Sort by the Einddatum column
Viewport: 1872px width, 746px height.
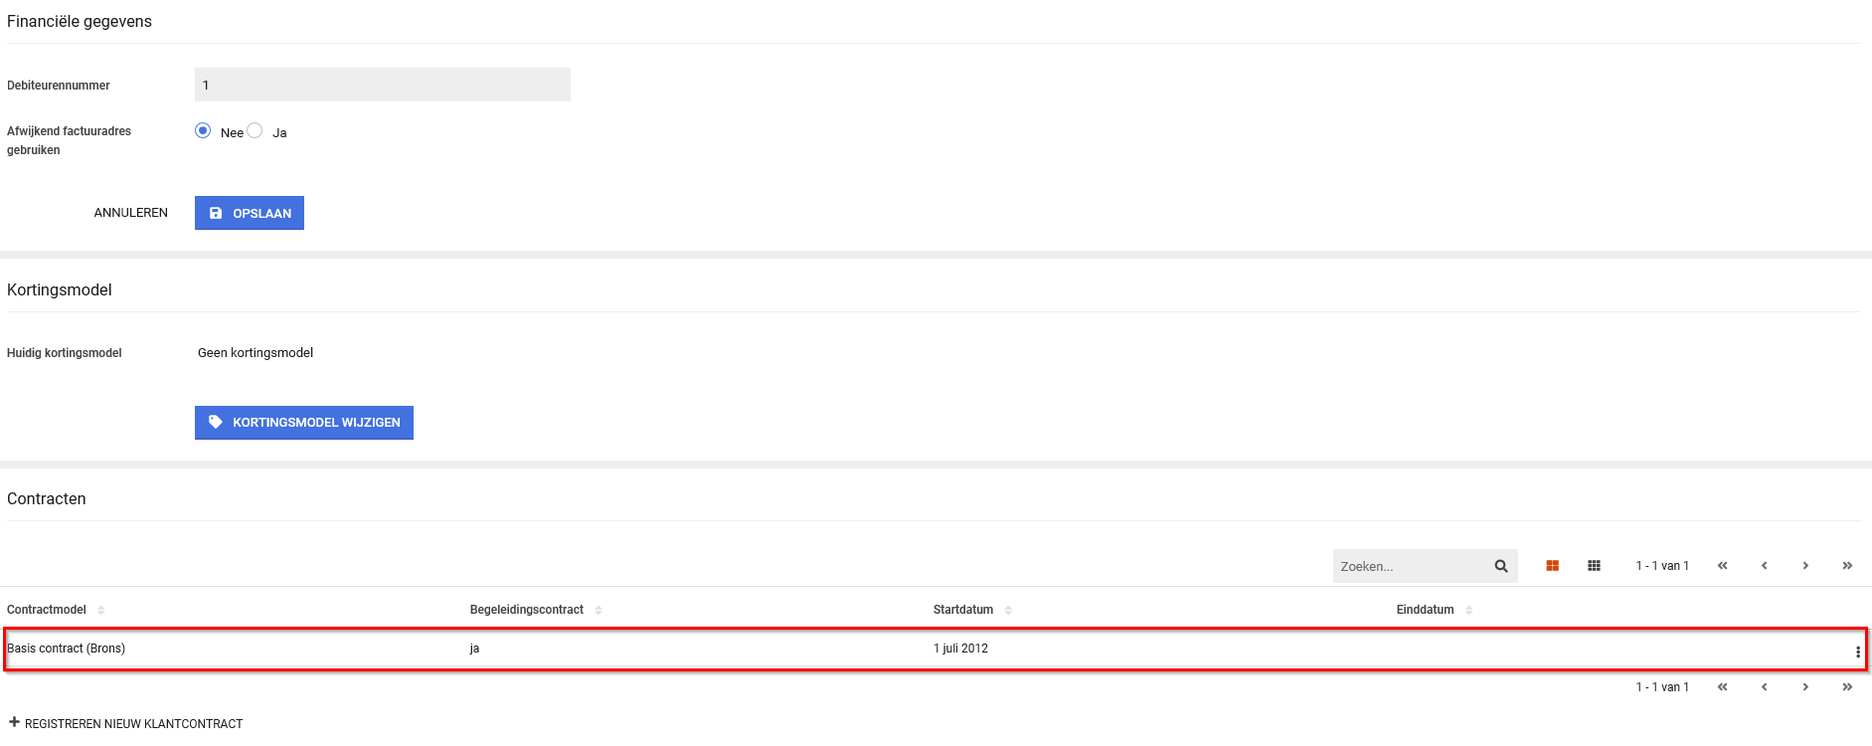1425,610
